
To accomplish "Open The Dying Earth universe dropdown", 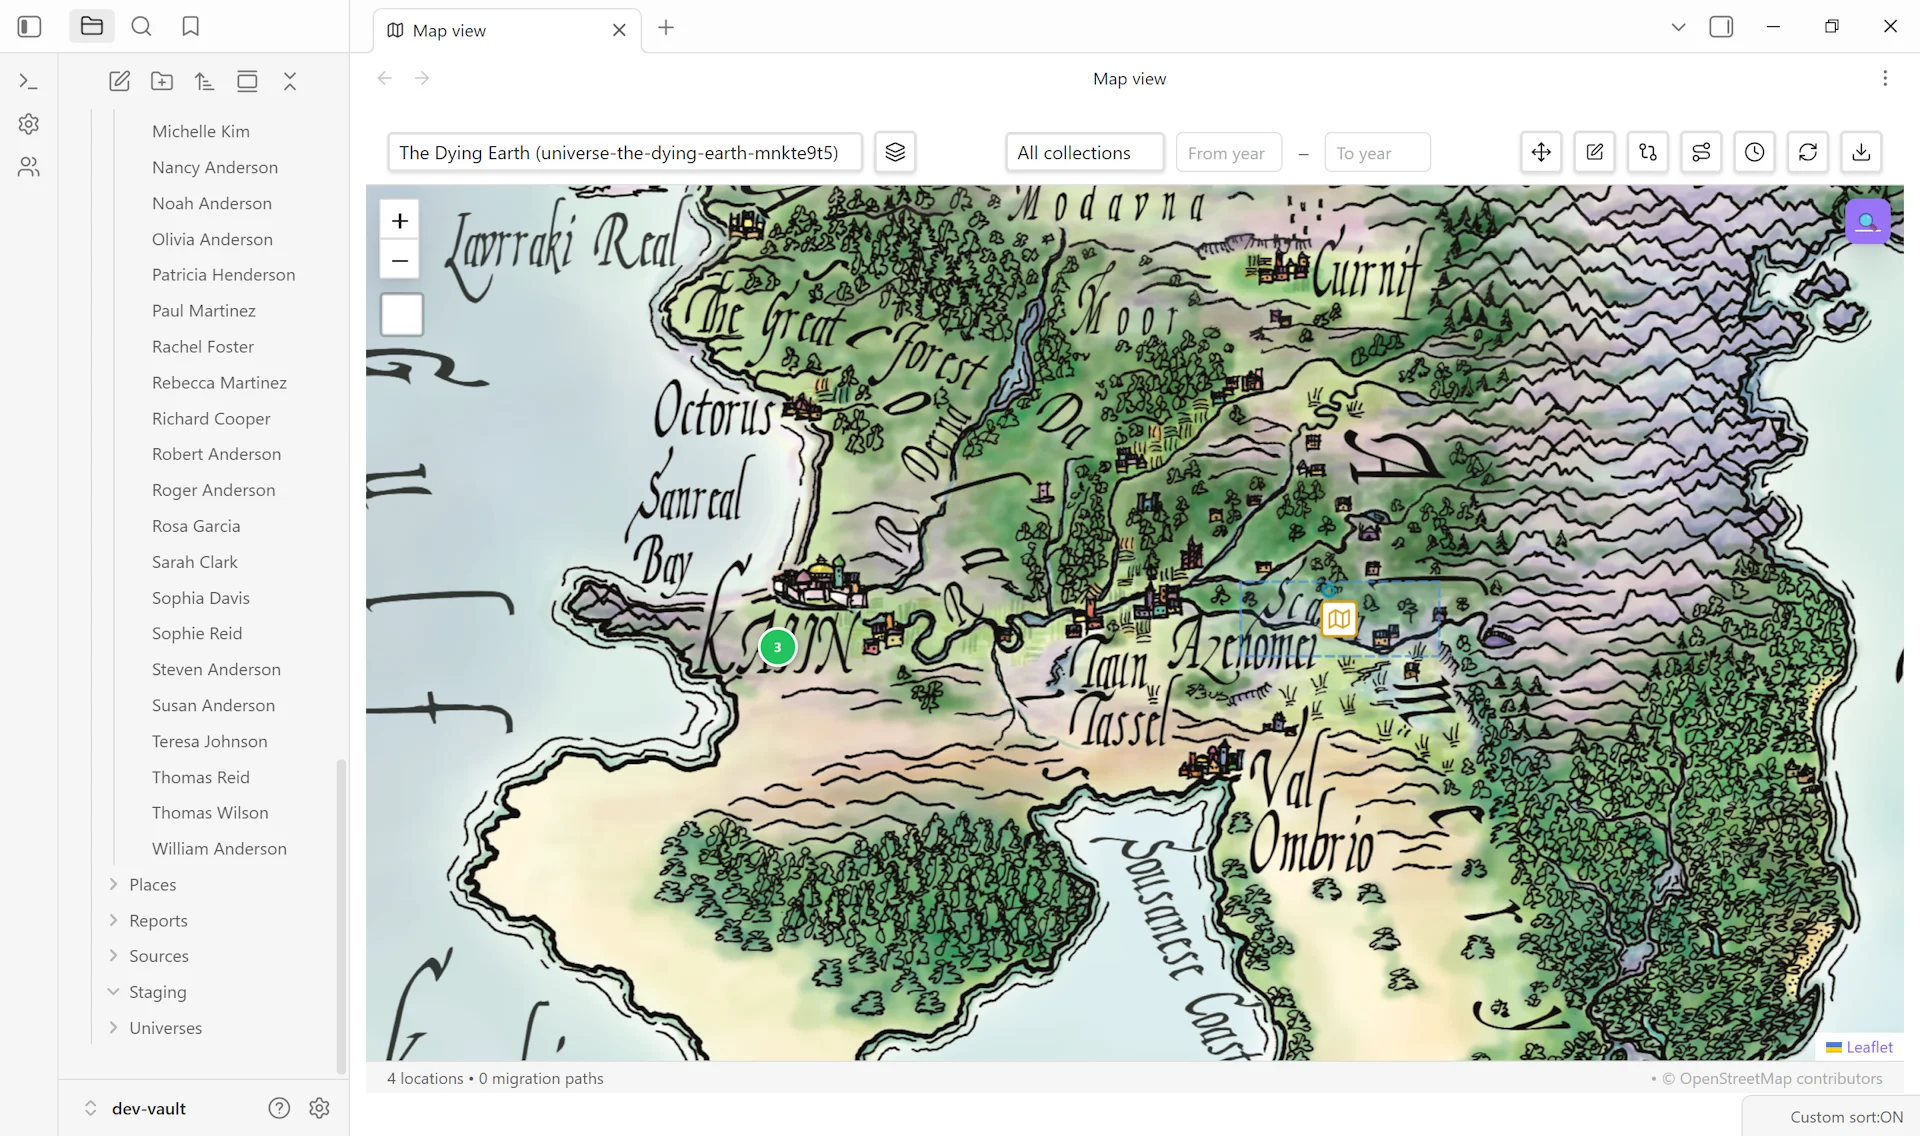I will pos(625,152).
